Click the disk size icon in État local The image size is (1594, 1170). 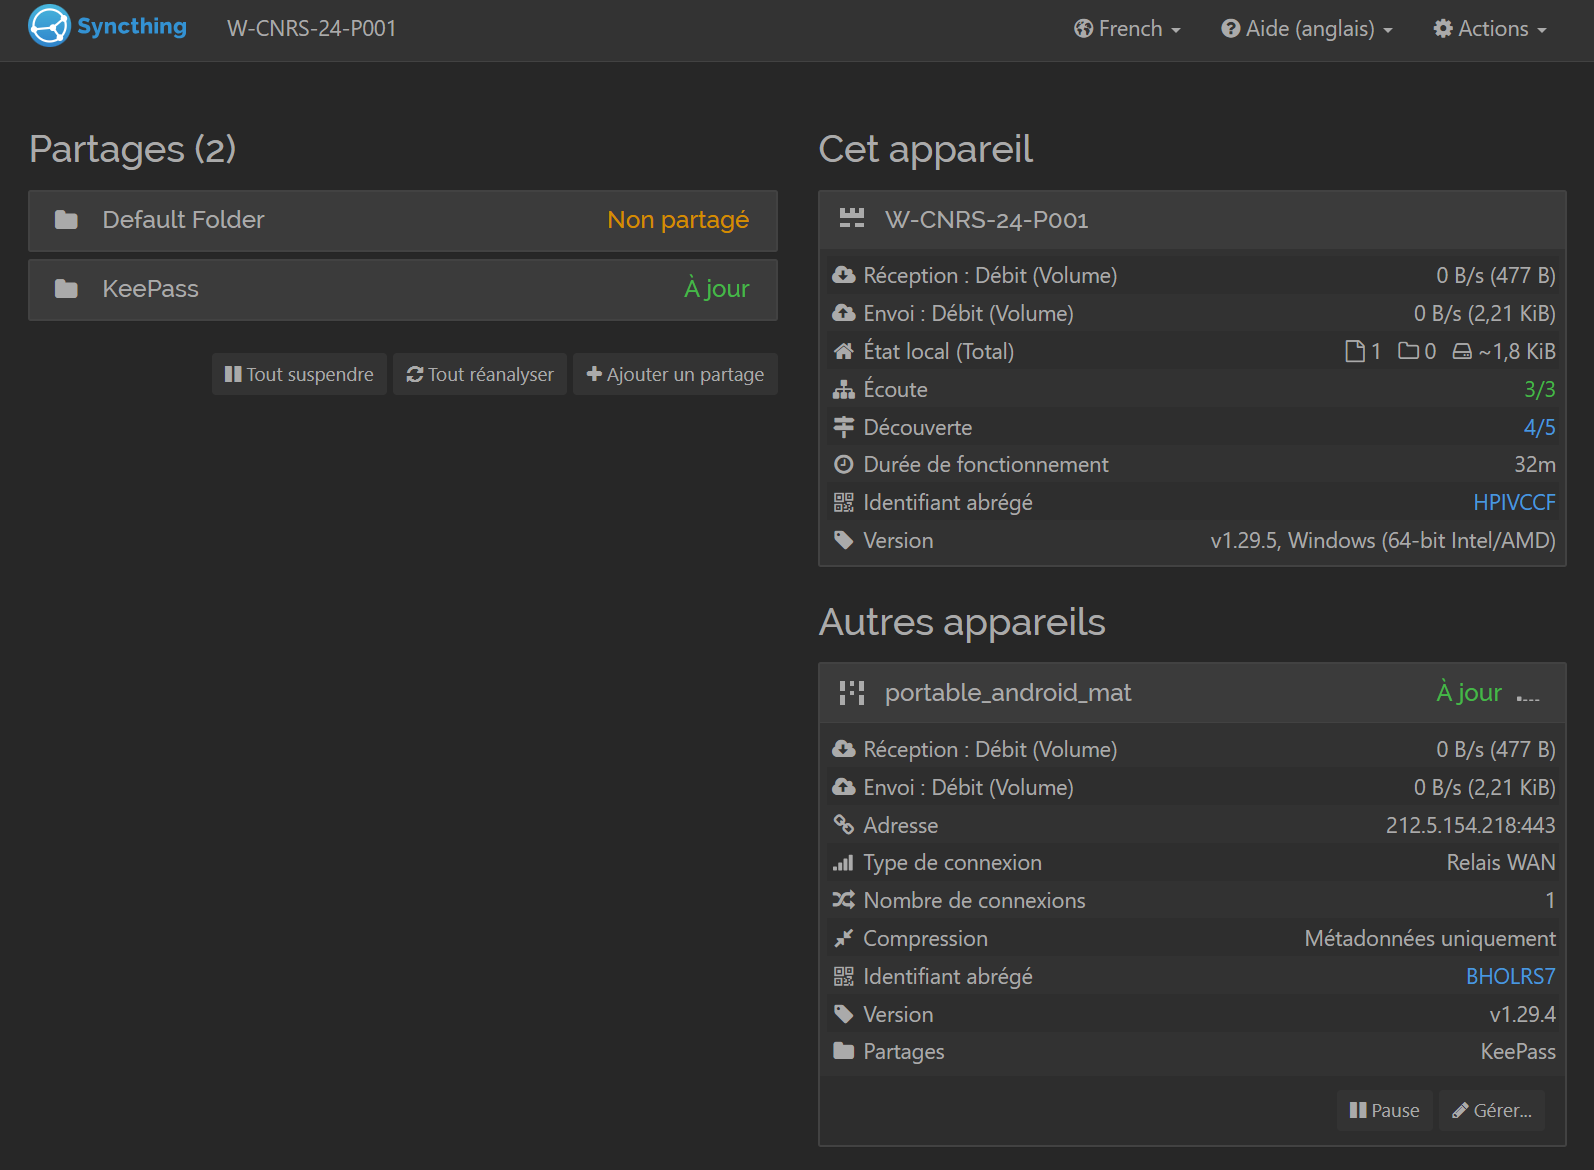[1462, 351]
